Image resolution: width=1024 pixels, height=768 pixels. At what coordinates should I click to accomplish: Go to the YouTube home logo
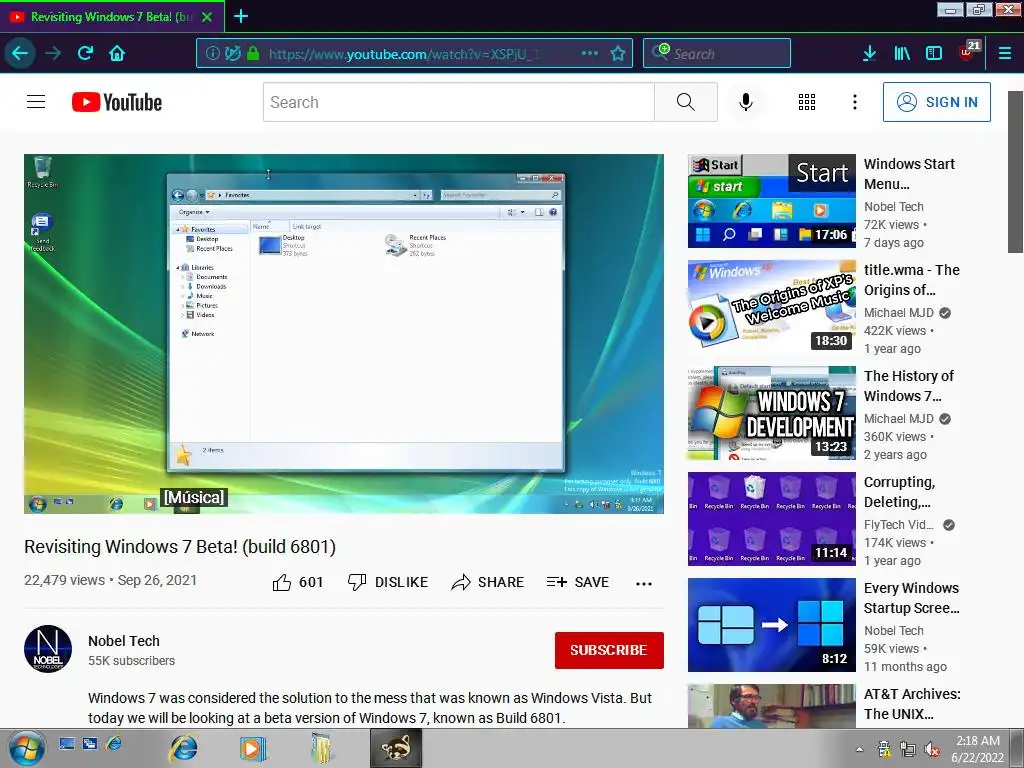click(x=117, y=102)
